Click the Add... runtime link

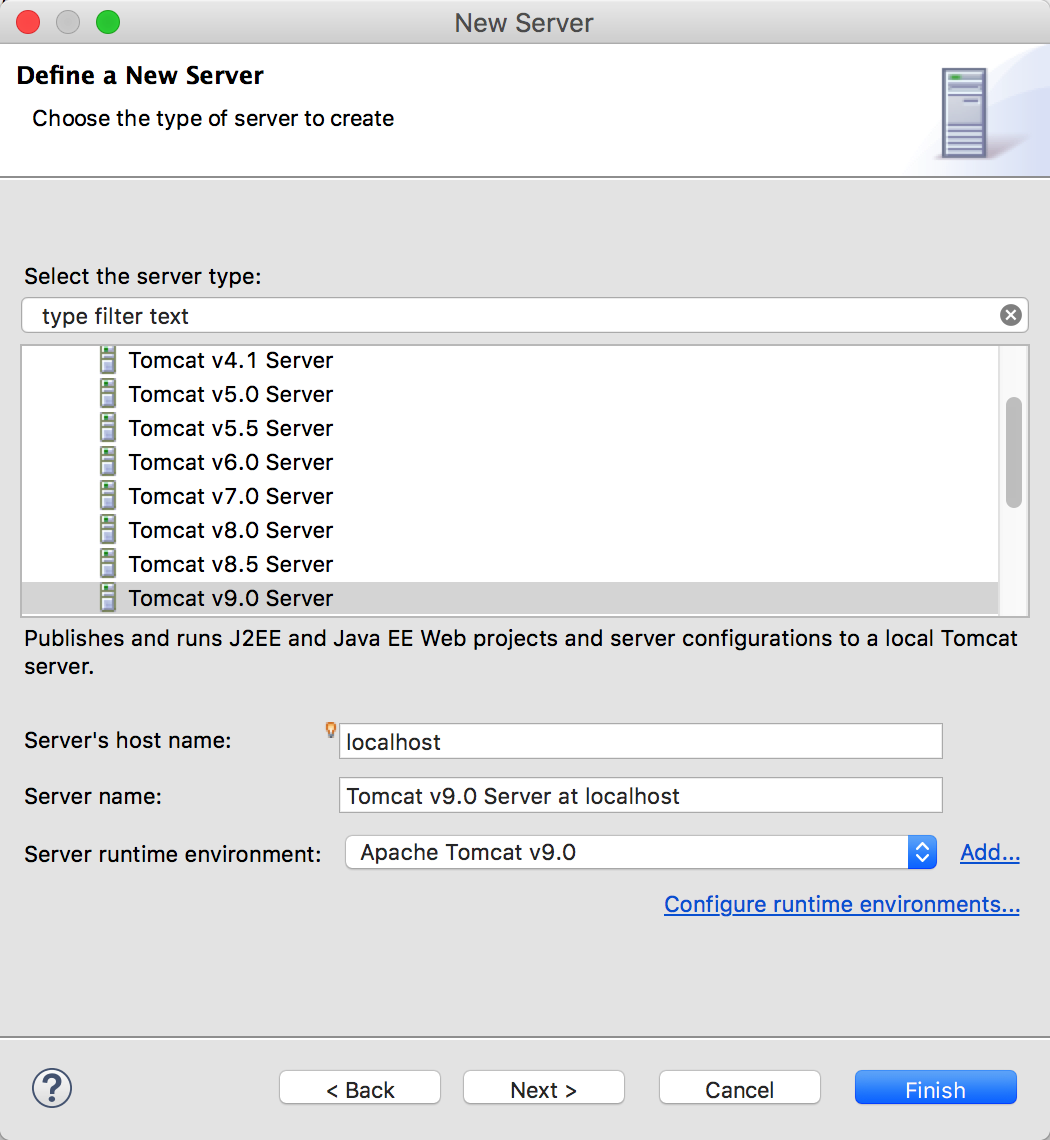(990, 852)
